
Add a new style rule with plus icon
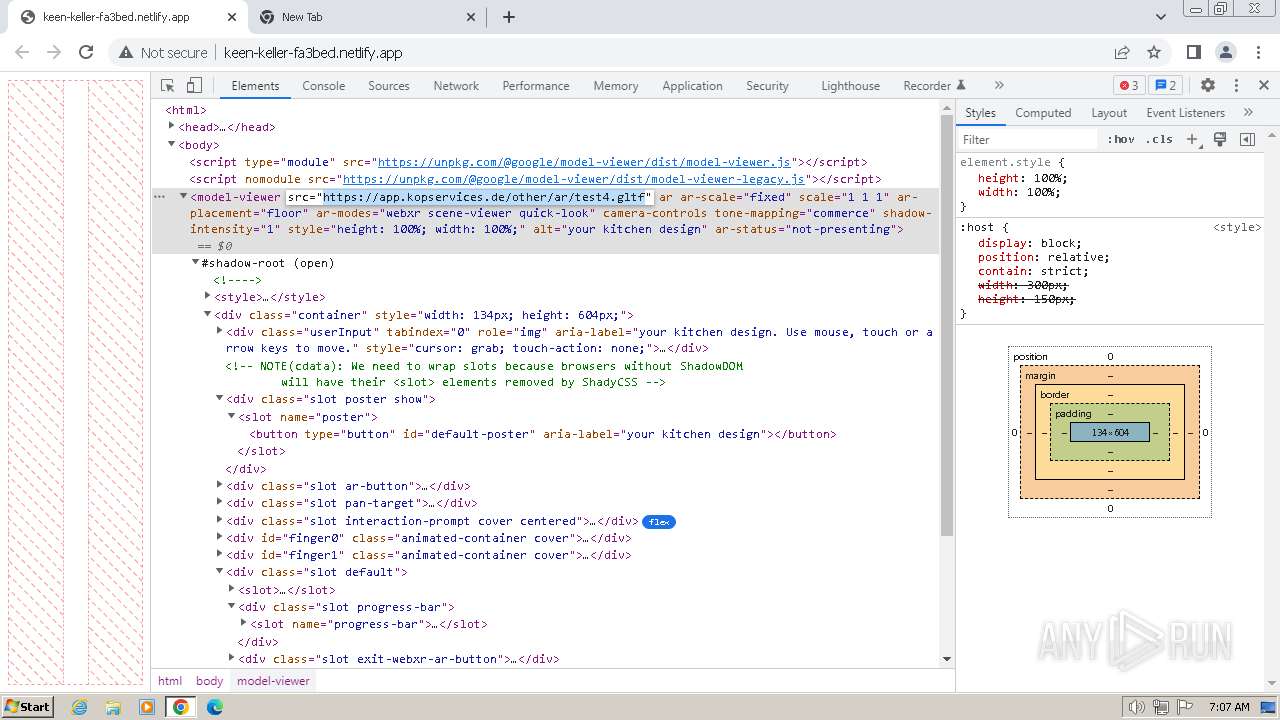point(1192,140)
